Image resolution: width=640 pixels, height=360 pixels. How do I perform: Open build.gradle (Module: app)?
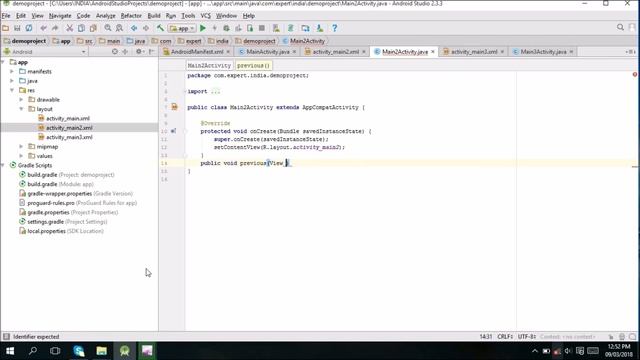60,184
